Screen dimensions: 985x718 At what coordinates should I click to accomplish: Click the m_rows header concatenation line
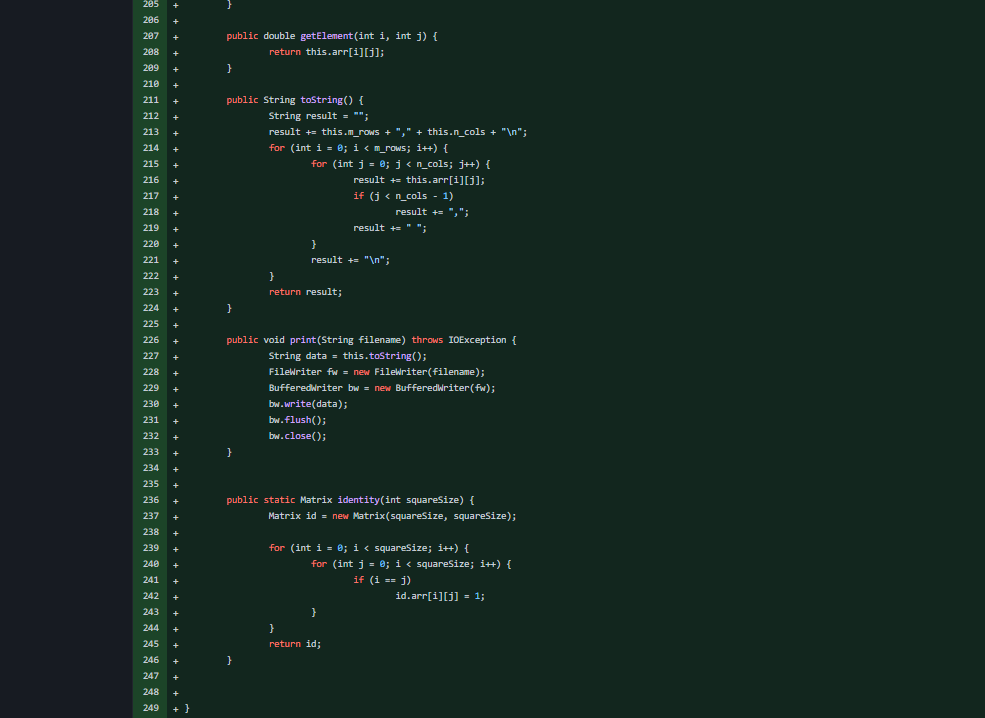(398, 132)
